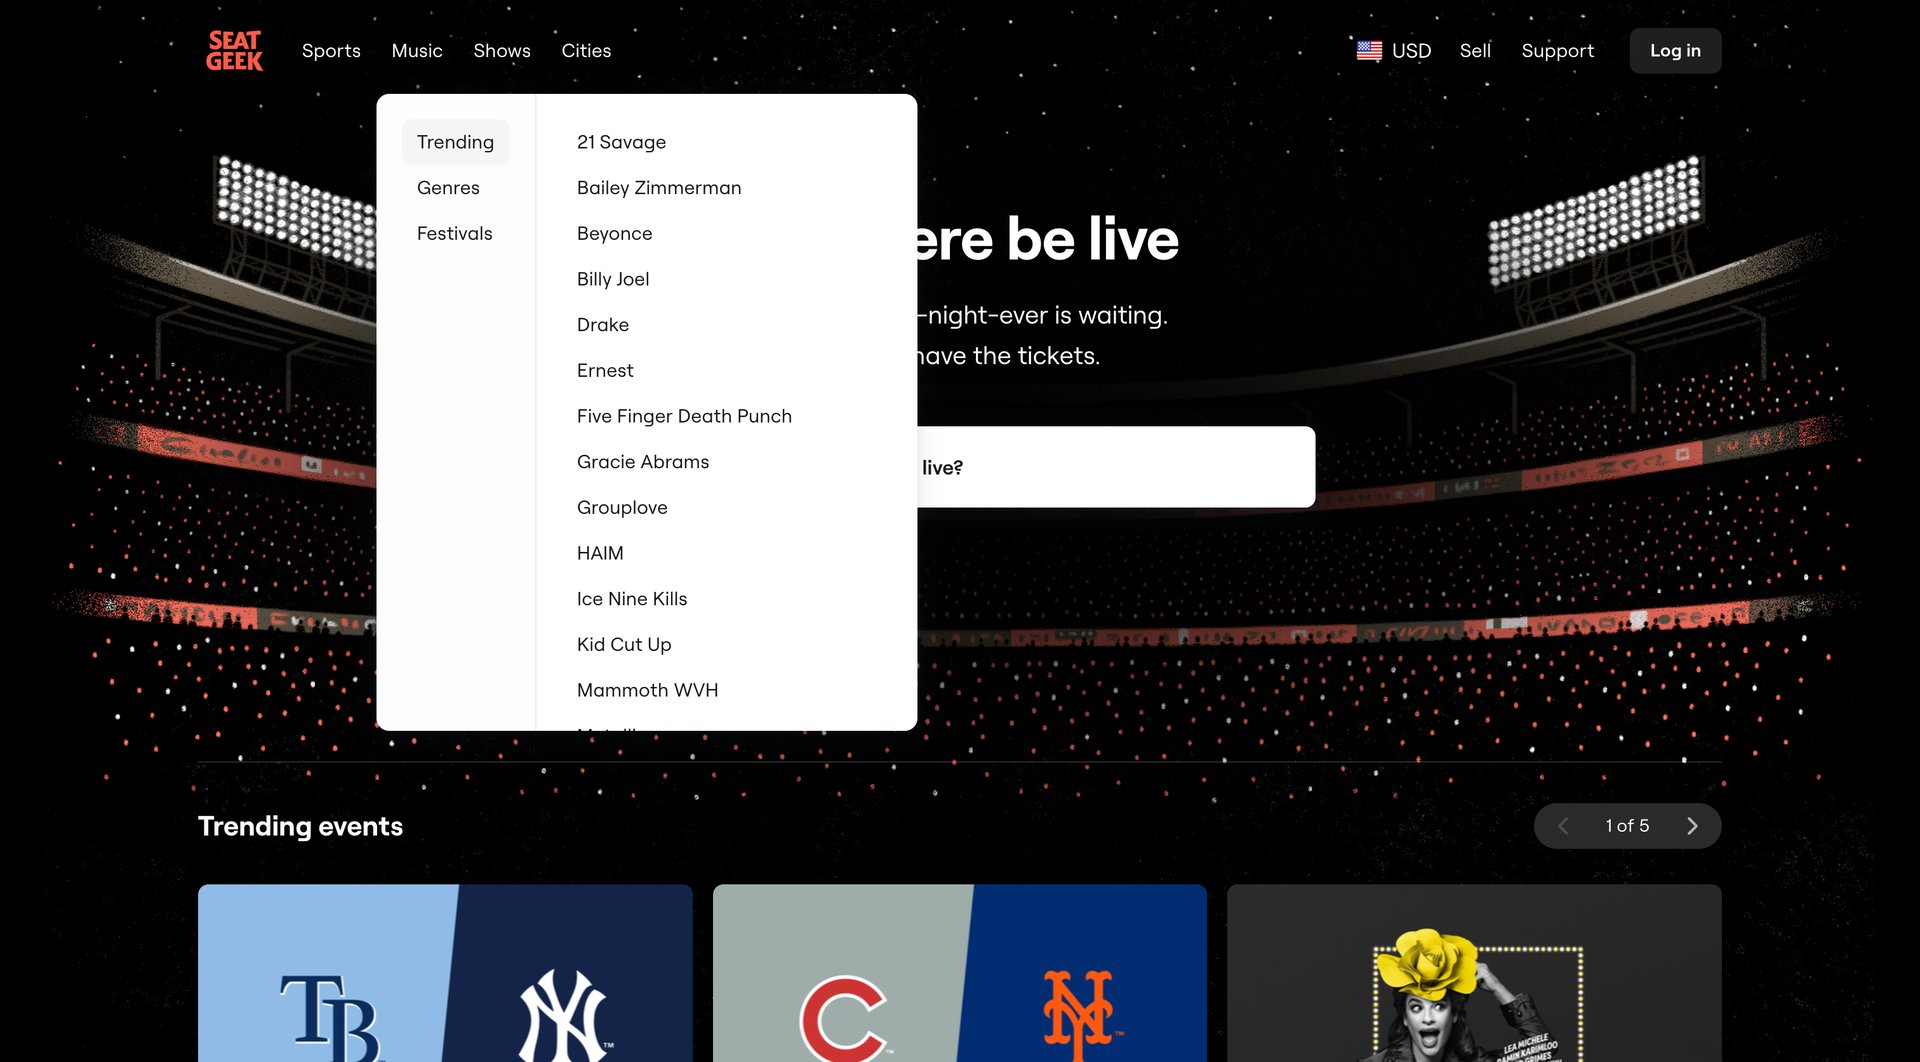Image resolution: width=1920 pixels, height=1062 pixels.
Task: Switch to the Genres category
Action: point(448,187)
